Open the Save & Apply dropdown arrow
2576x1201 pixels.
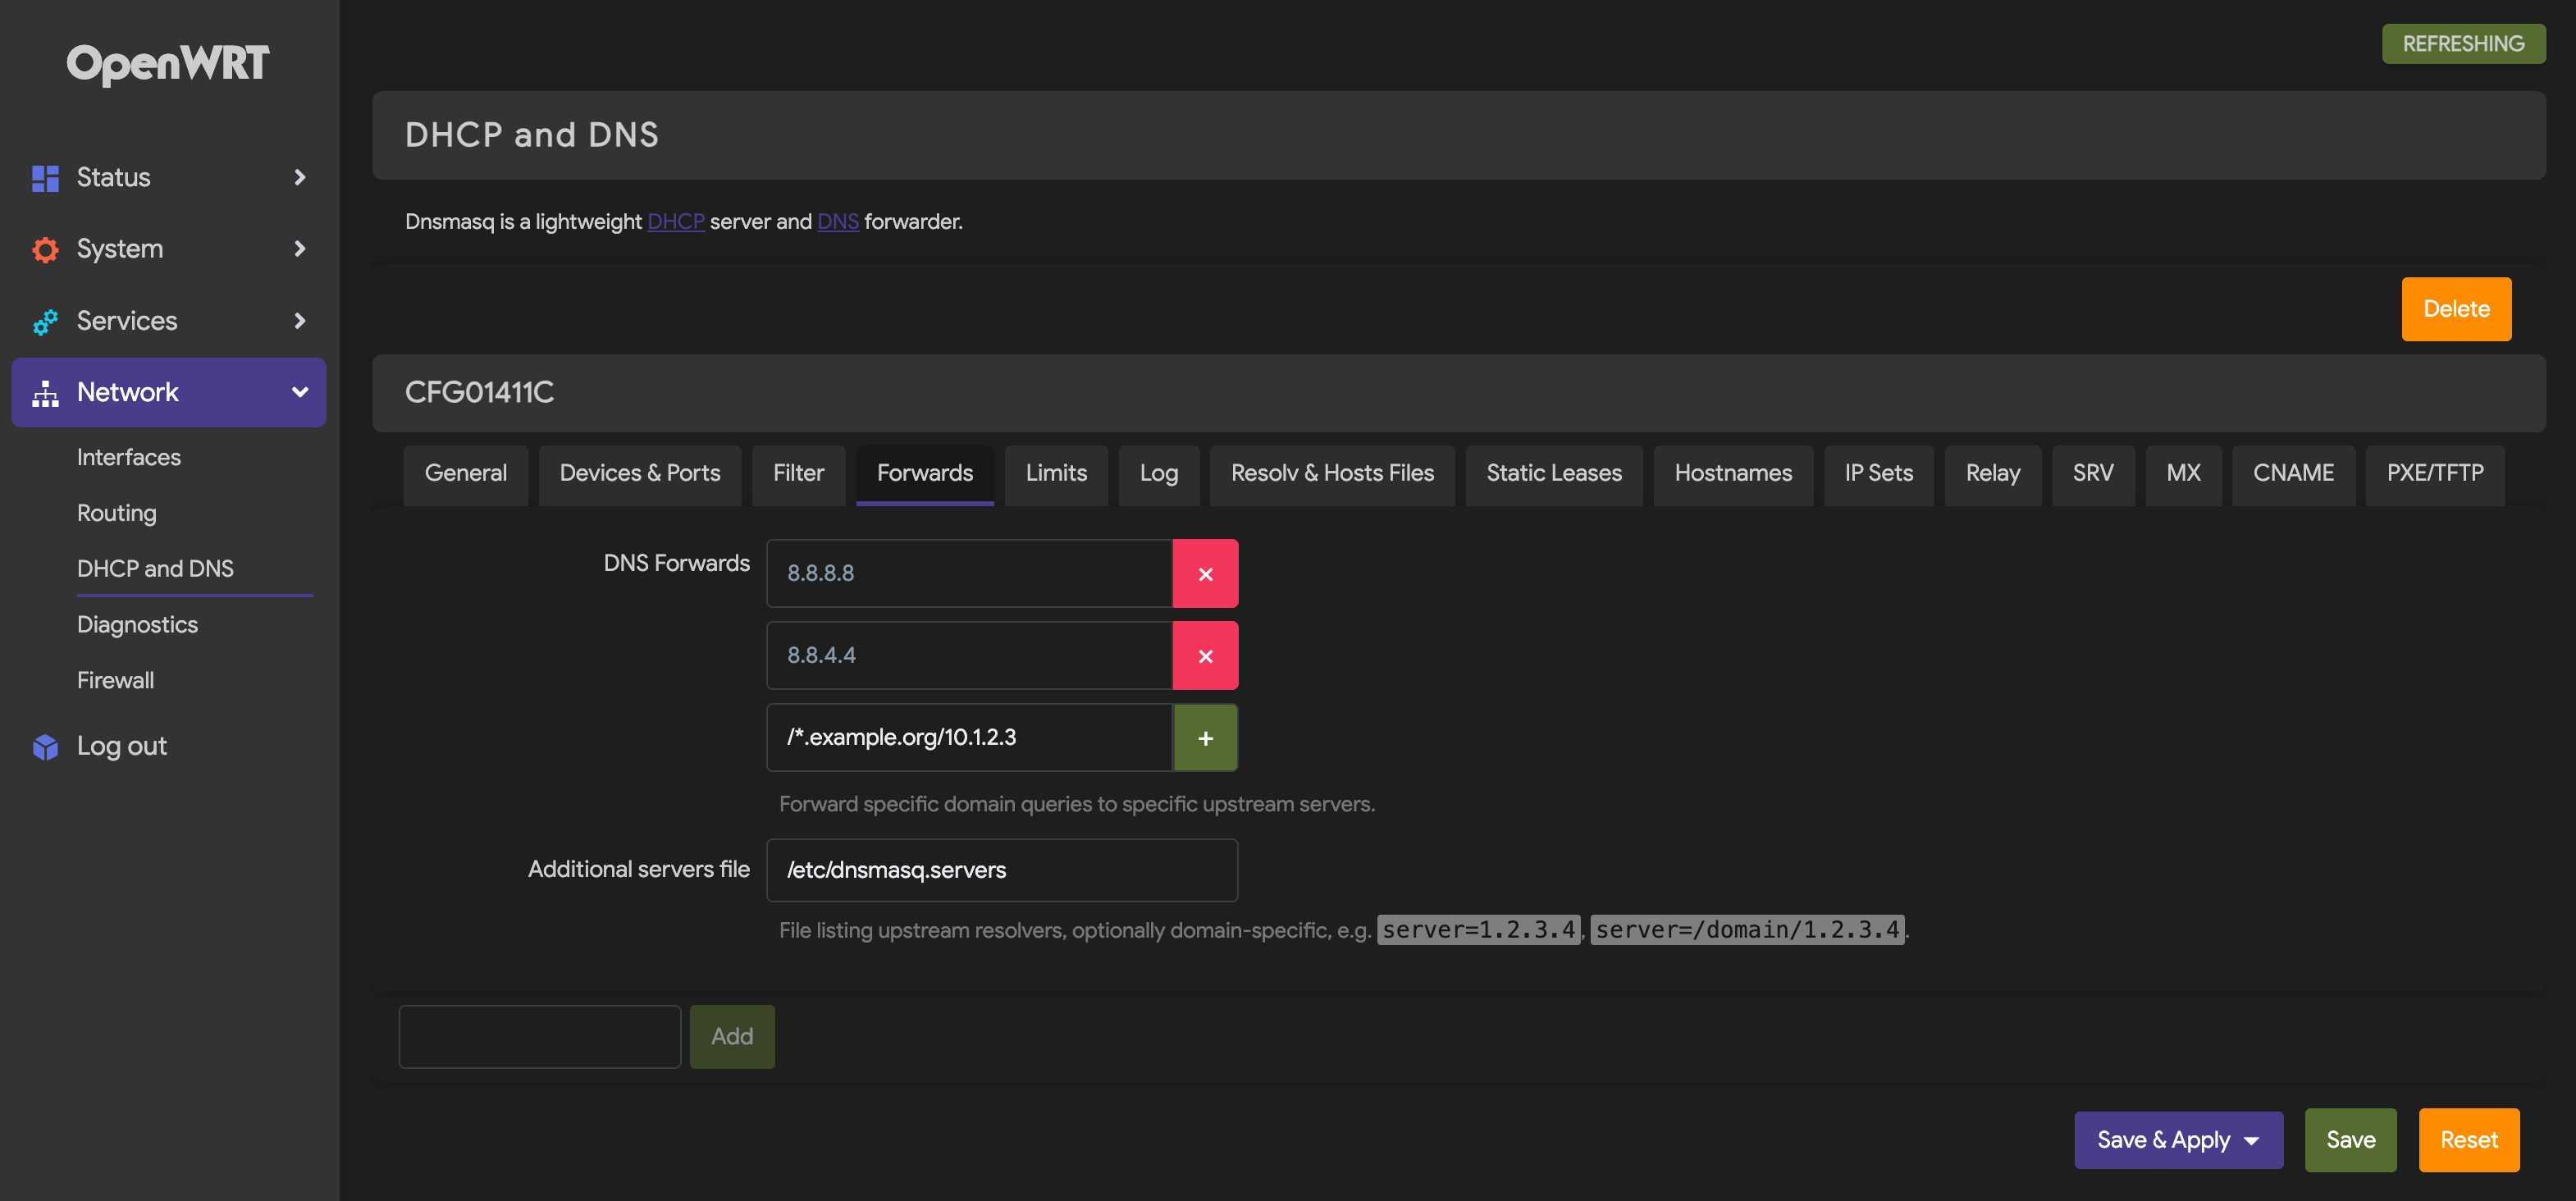2251,1141
